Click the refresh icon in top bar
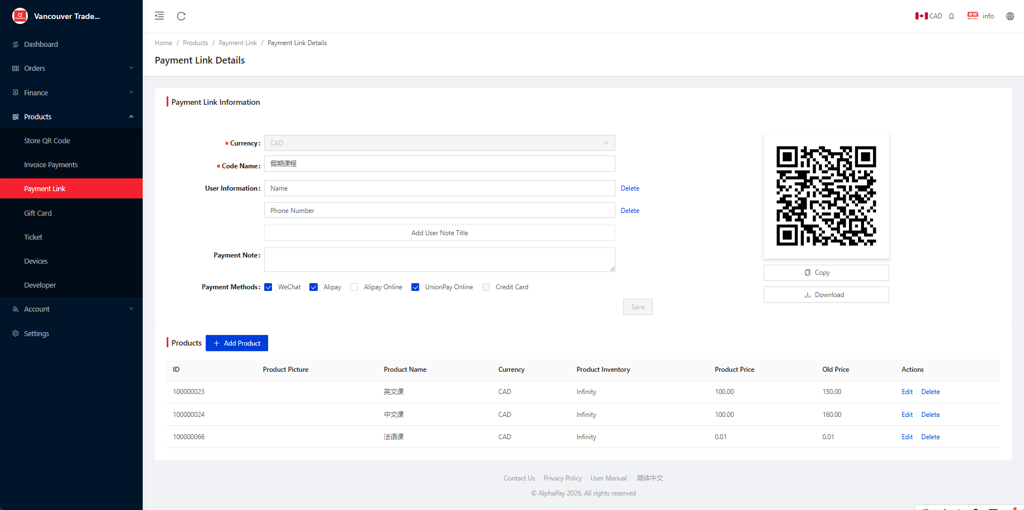Viewport: 1024px width, 510px height. [x=181, y=16]
